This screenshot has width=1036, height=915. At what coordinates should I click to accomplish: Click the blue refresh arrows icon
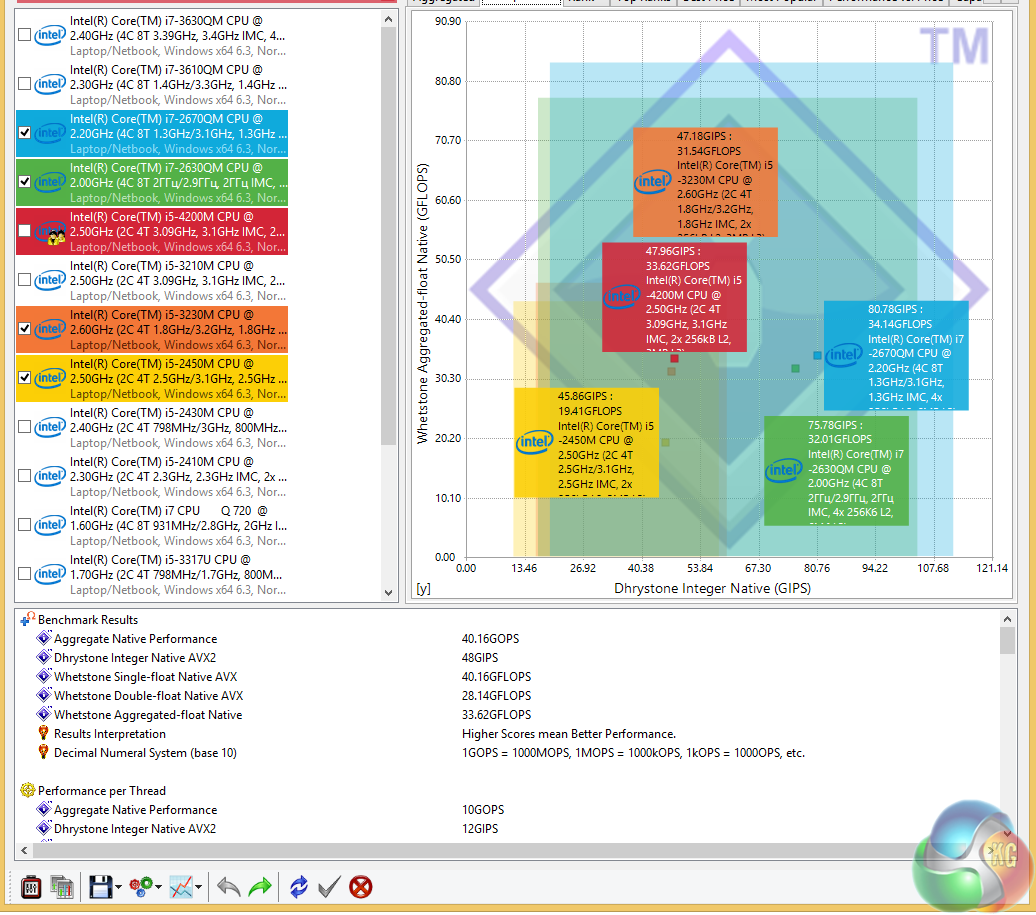tap(299, 887)
